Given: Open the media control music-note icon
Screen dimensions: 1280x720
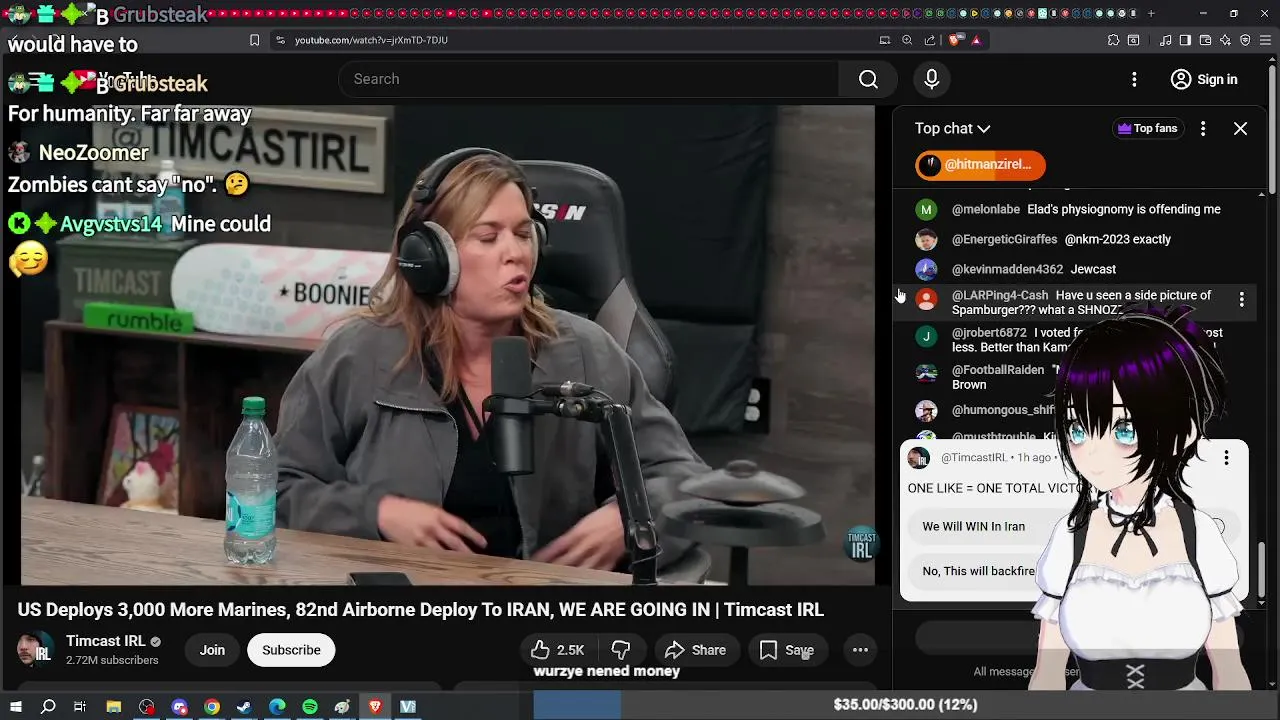Looking at the screenshot, I should coord(1166,40).
